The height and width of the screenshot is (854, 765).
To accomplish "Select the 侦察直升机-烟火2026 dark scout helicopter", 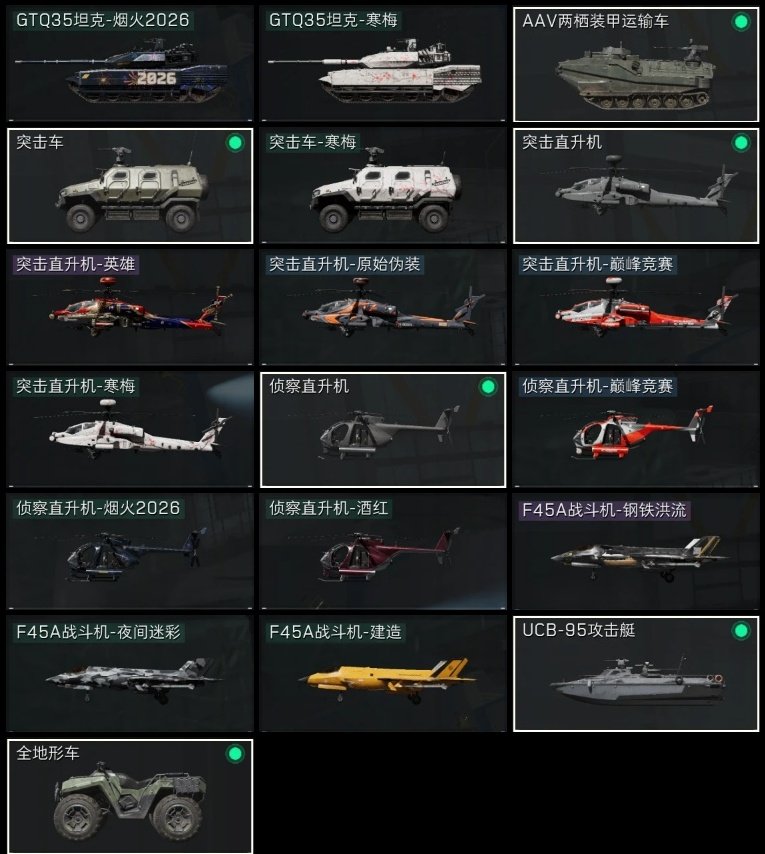I will click(130, 552).
